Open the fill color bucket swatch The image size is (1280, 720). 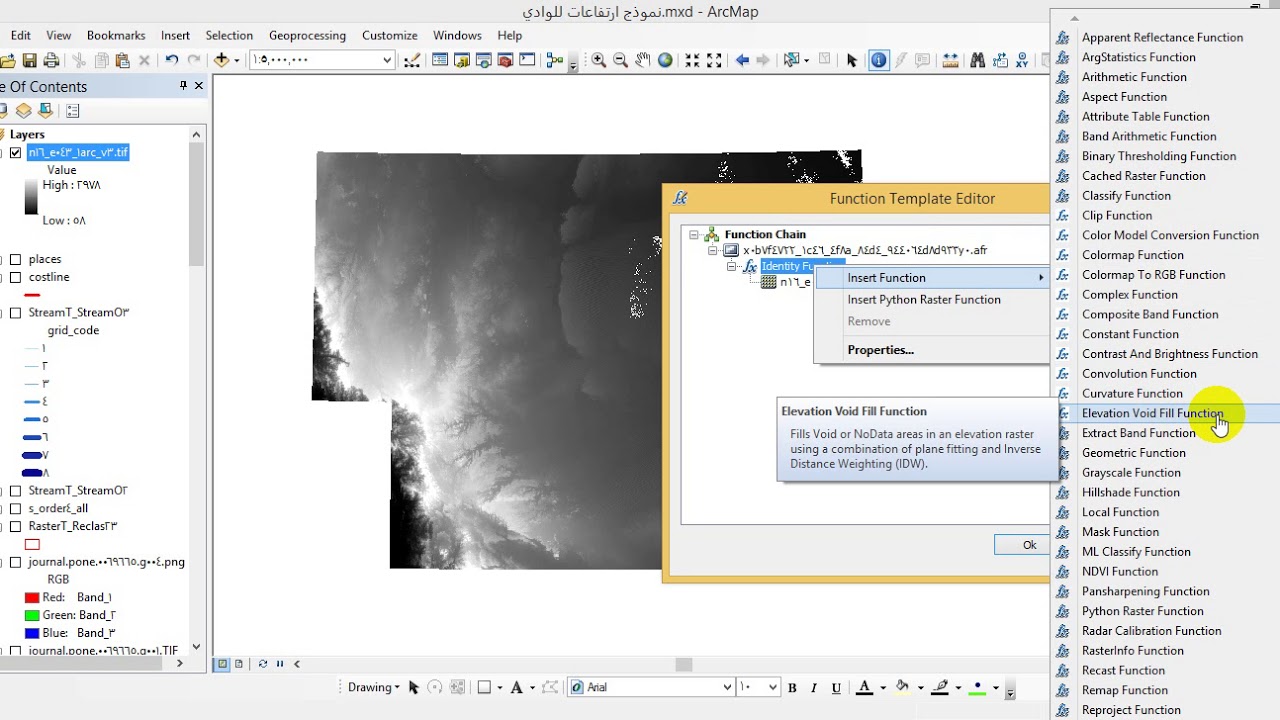pos(902,687)
